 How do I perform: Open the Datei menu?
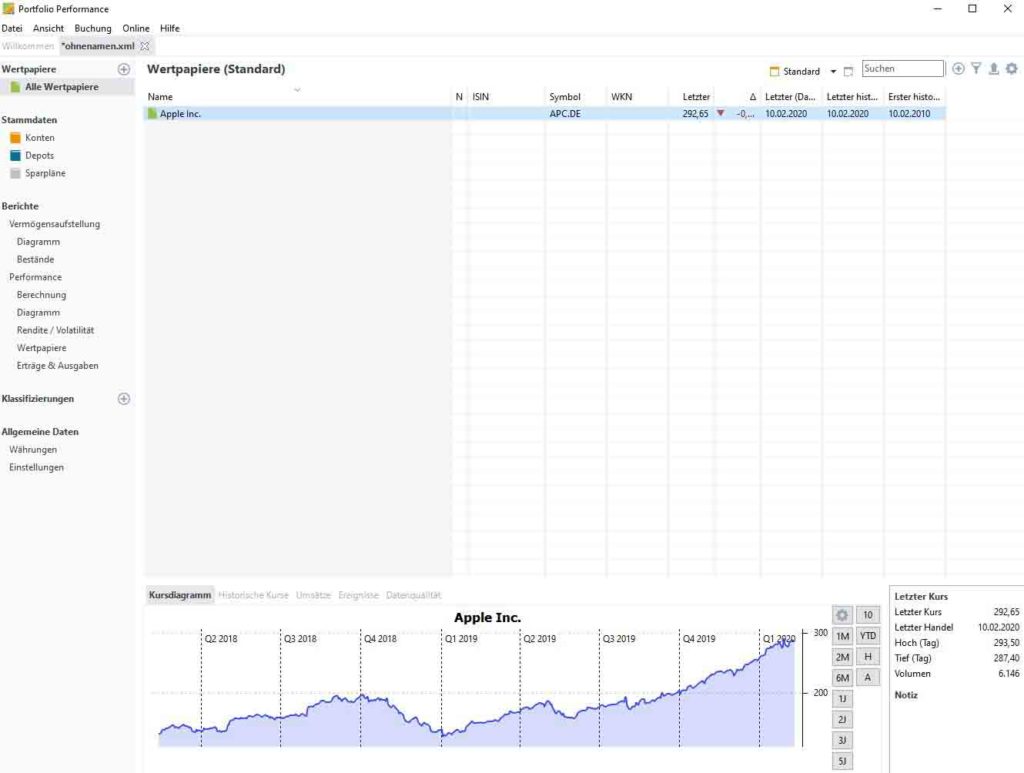(x=12, y=28)
